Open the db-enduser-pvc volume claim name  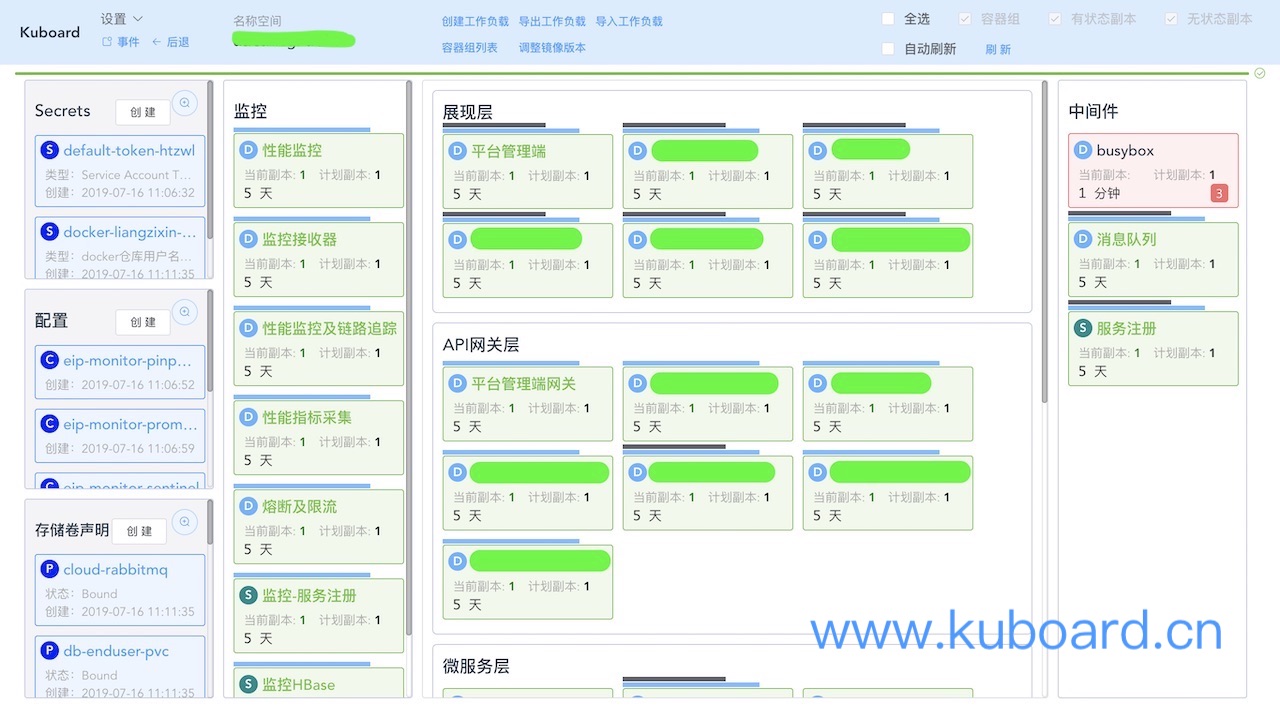point(116,651)
